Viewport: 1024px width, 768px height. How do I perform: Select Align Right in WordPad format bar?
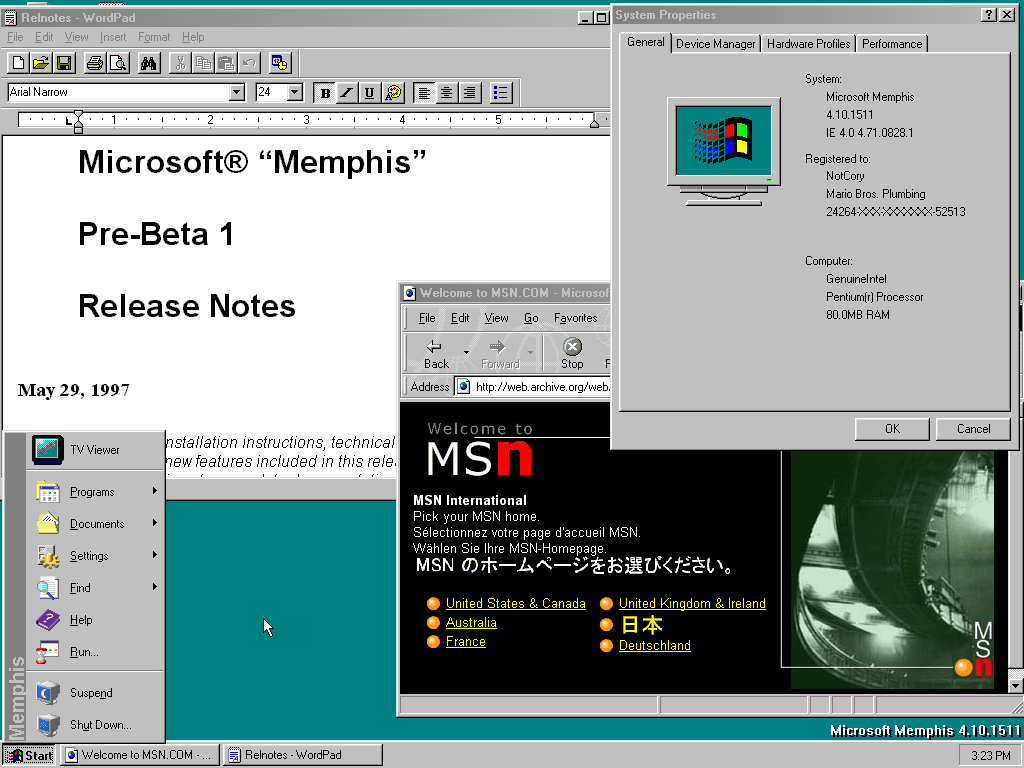(x=470, y=93)
